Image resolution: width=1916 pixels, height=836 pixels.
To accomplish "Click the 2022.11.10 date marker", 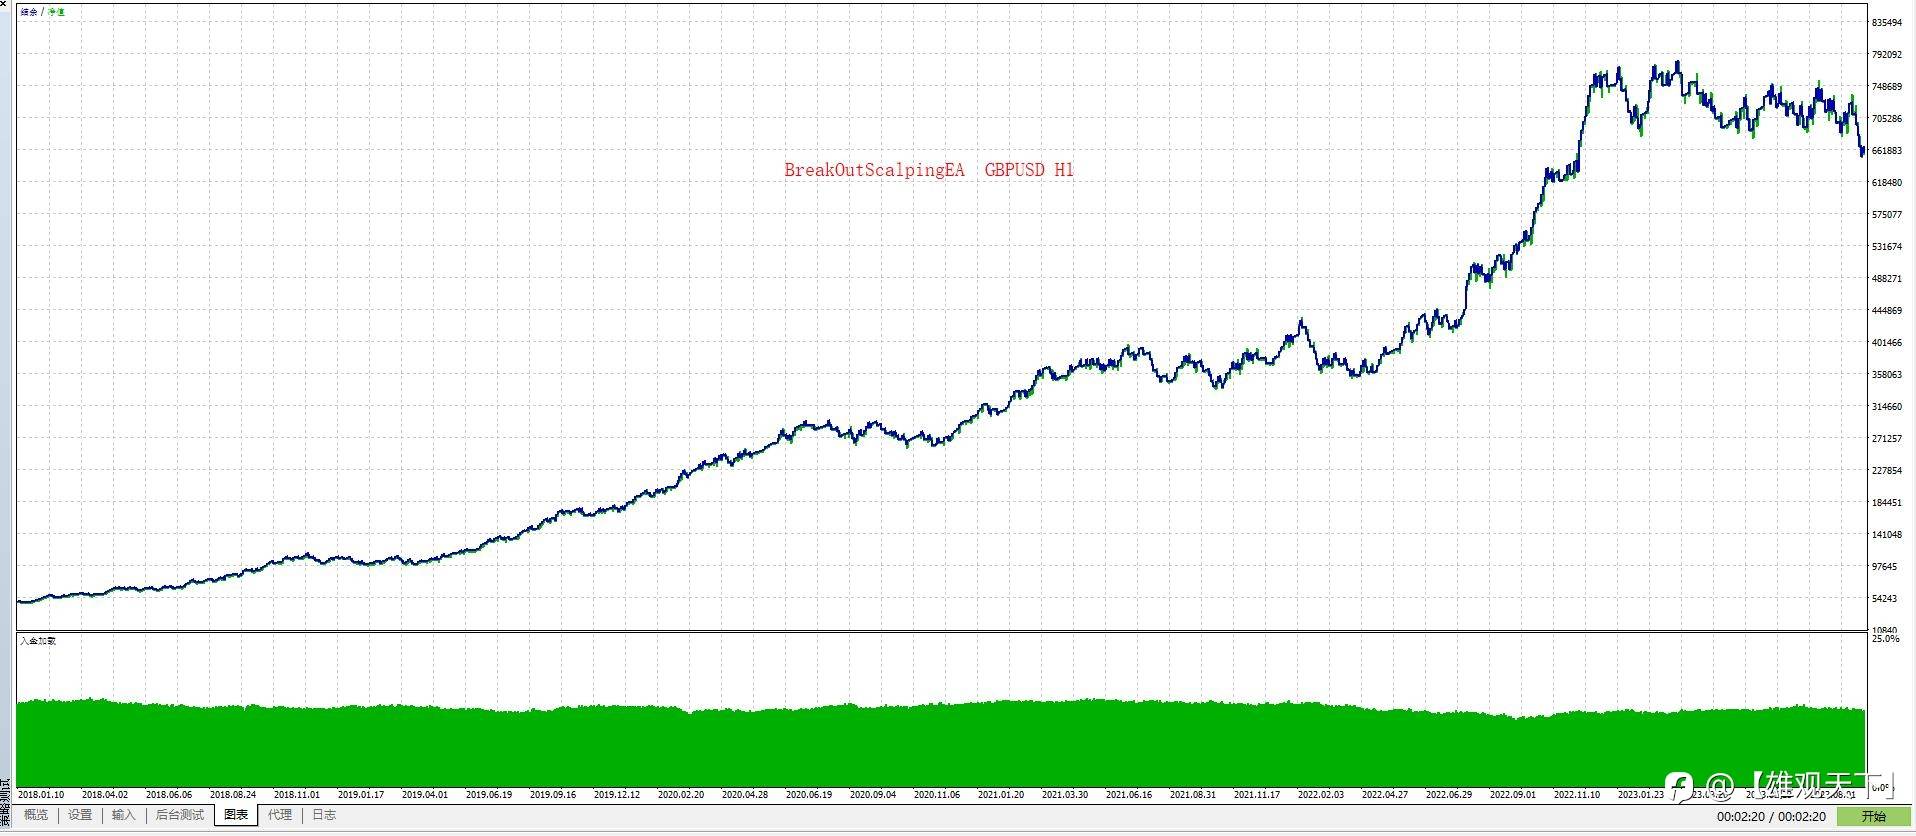I will point(1577,795).
